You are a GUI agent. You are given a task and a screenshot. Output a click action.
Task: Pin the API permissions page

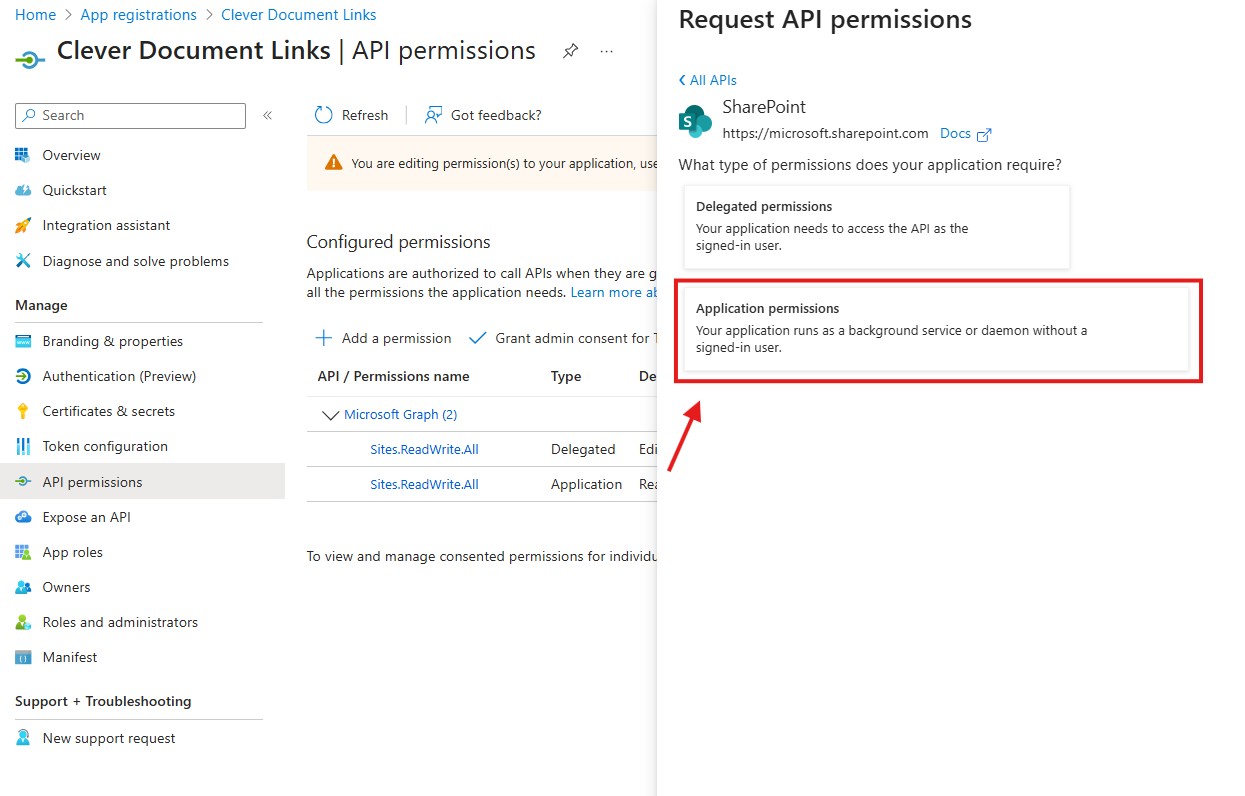click(570, 51)
